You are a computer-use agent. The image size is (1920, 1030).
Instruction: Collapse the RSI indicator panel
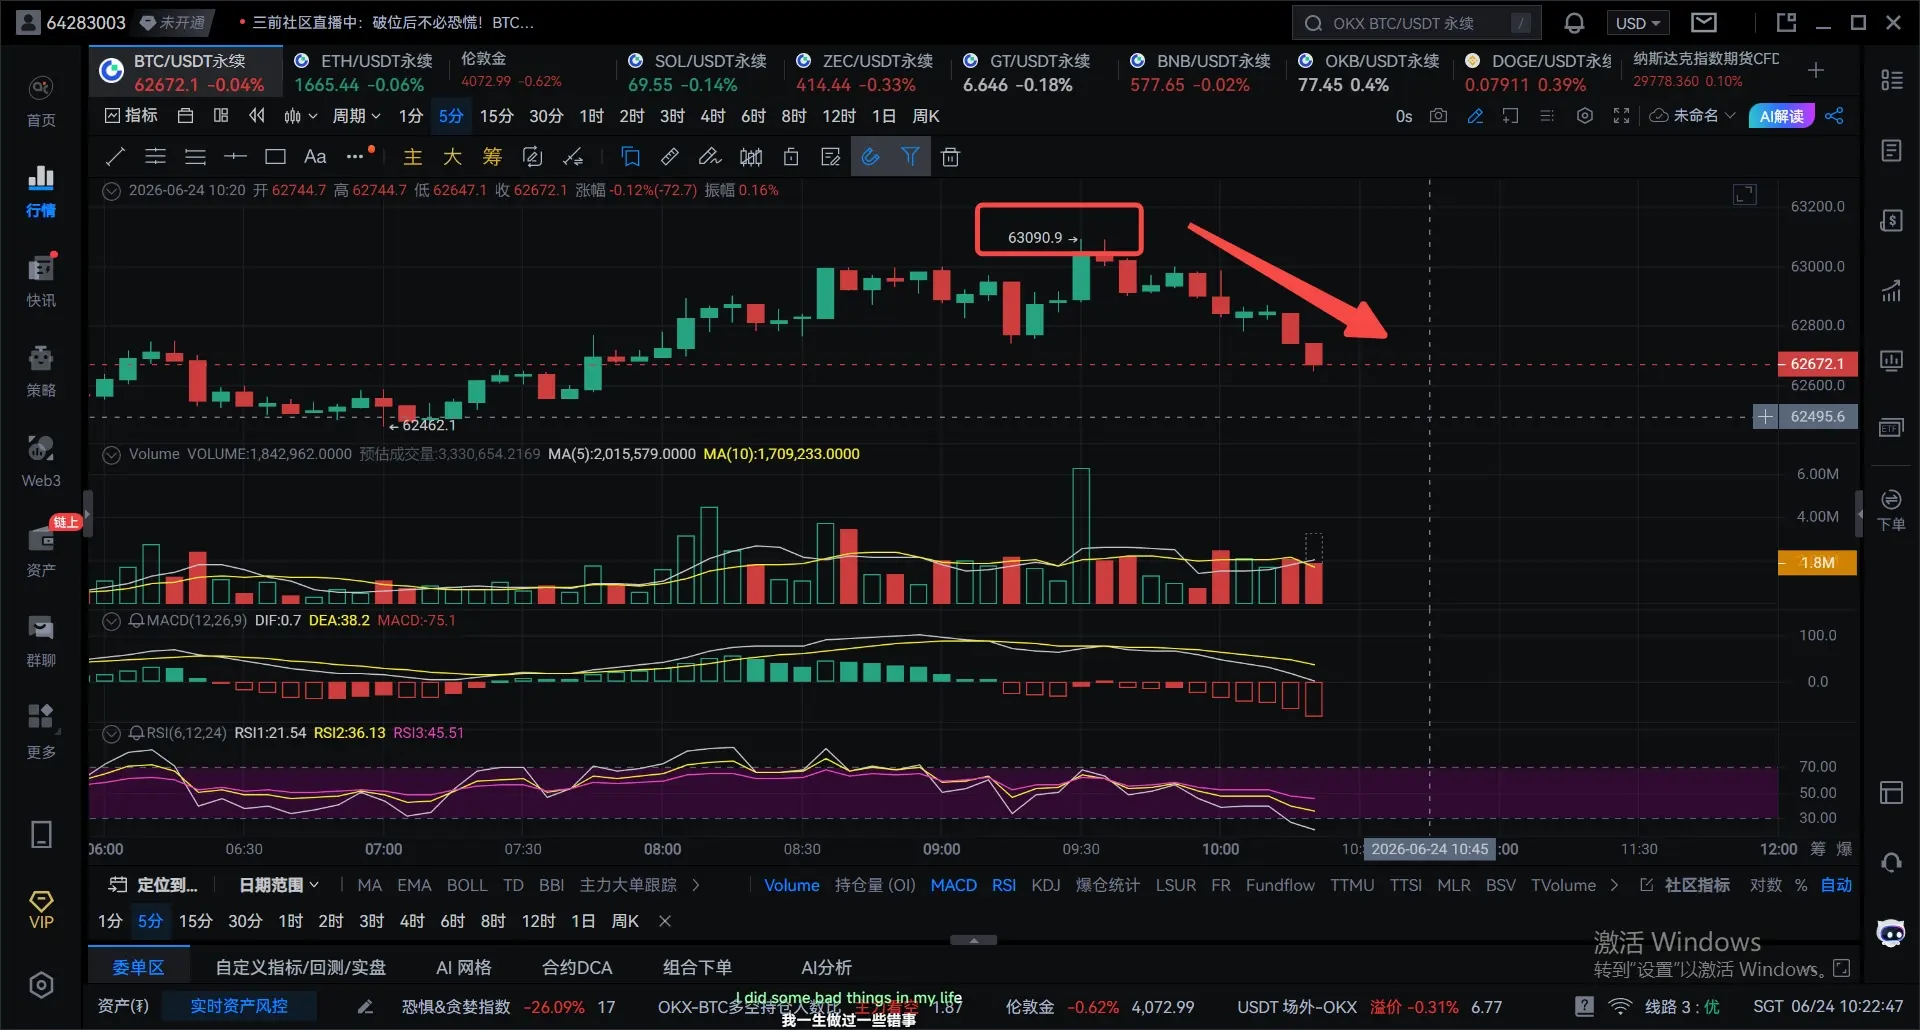112,733
